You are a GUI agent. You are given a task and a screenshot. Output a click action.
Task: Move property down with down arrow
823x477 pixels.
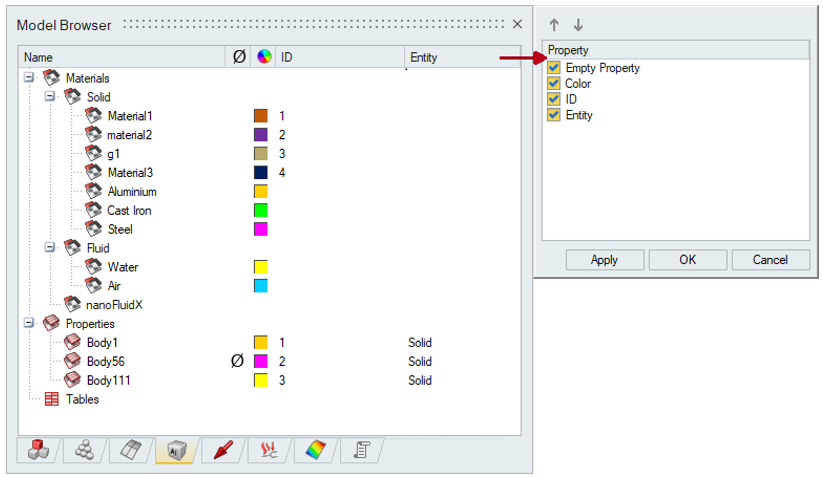(x=578, y=25)
